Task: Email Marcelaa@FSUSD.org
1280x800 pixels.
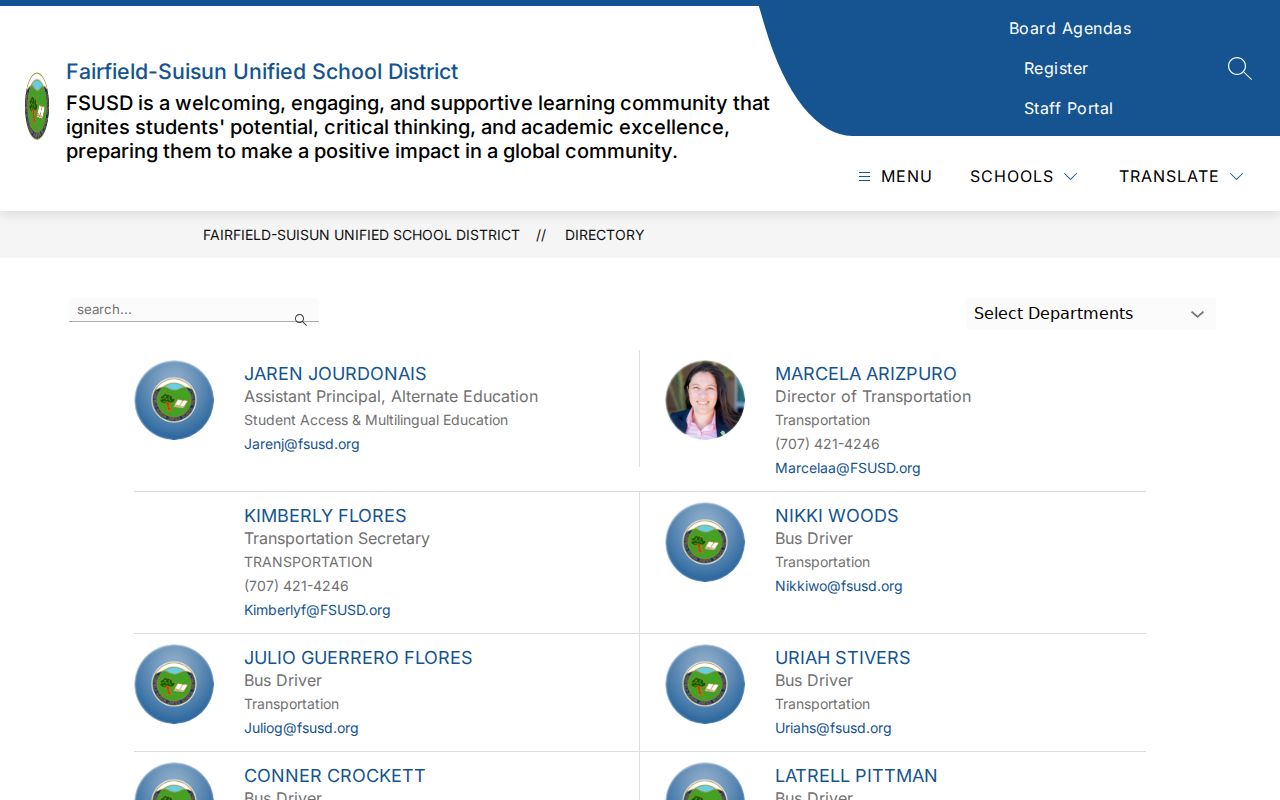Action: [848, 468]
